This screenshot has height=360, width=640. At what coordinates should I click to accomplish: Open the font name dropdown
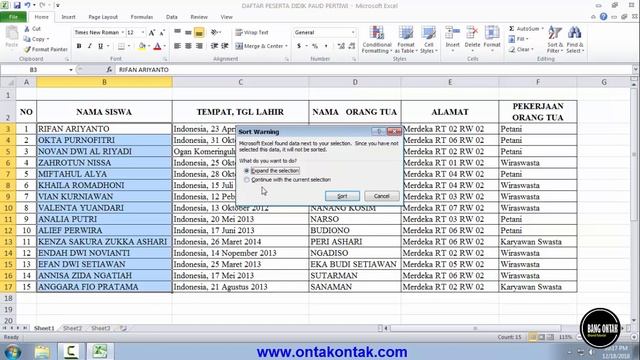coord(122,32)
